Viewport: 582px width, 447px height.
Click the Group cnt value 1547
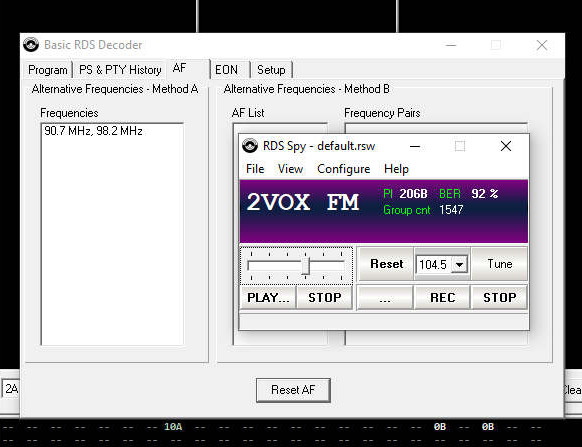coord(451,210)
